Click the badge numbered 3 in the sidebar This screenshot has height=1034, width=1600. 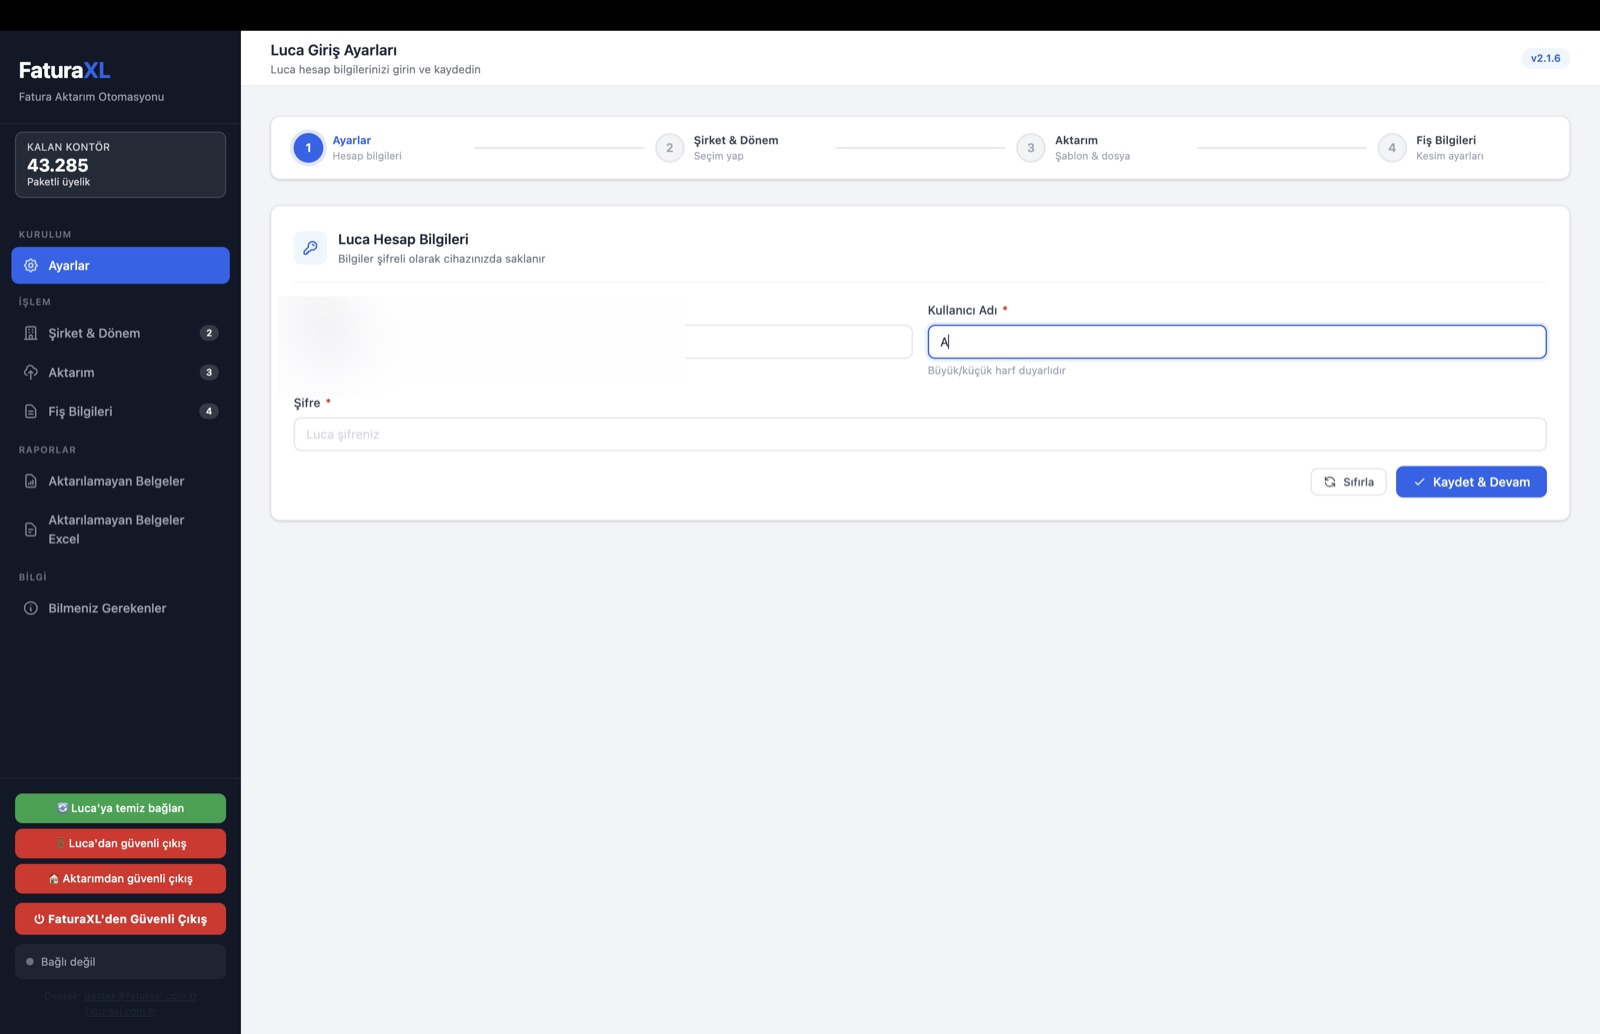click(x=209, y=372)
